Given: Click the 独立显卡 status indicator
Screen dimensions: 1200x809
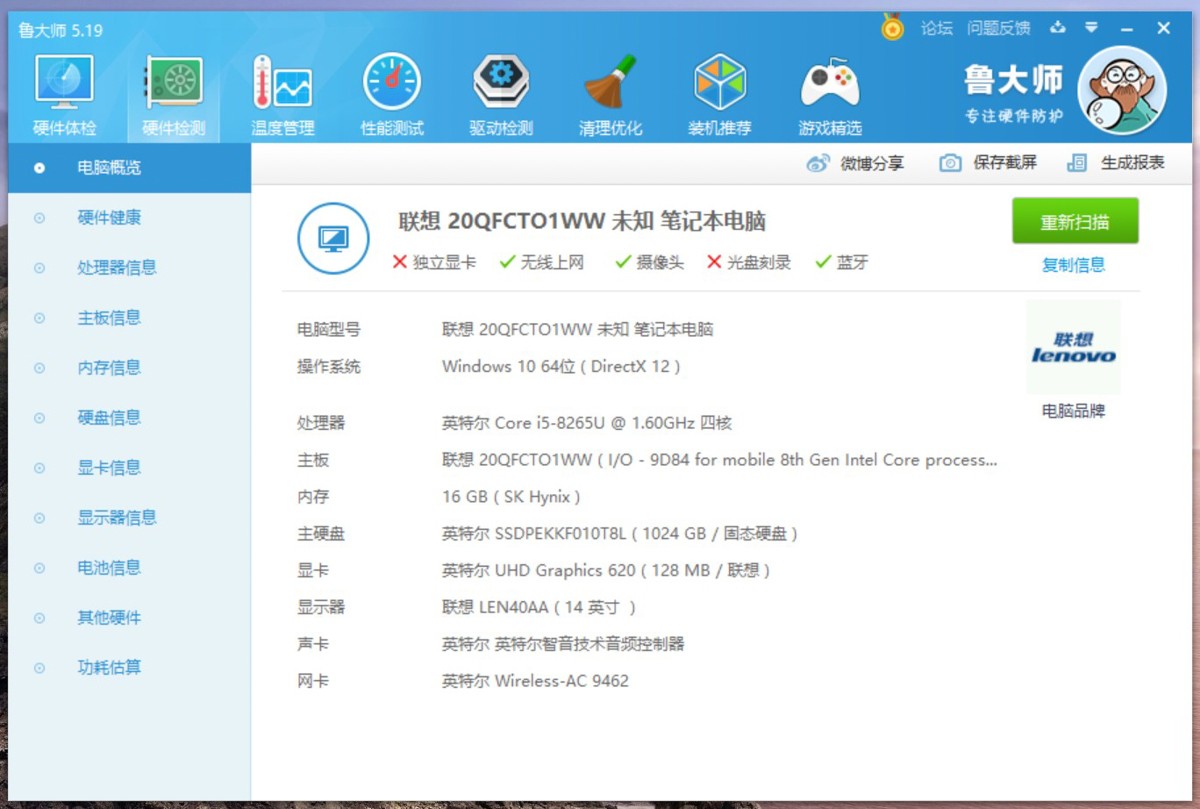Looking at the screenshot, I should point(434,263).
